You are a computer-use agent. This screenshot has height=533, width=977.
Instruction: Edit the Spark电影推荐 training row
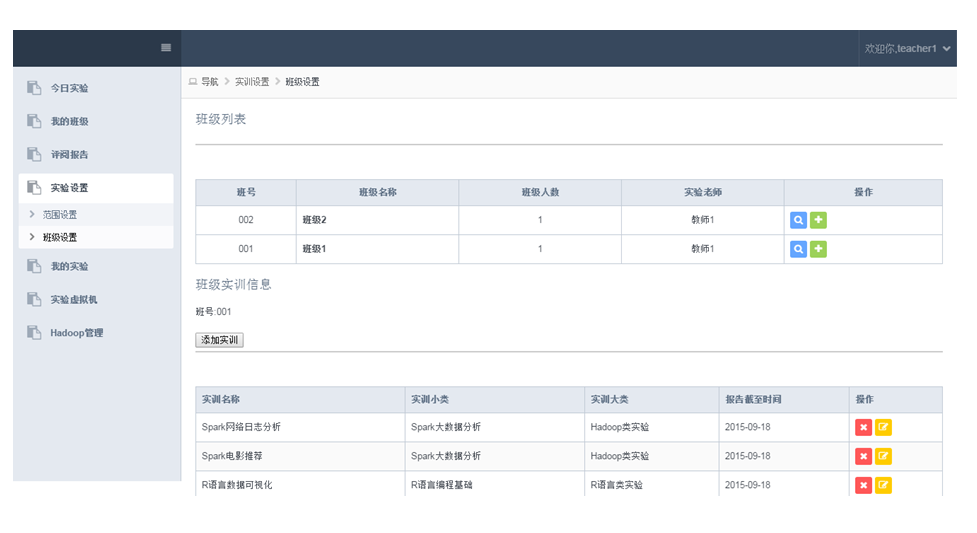pyautogui.click(x=883, y=457)
